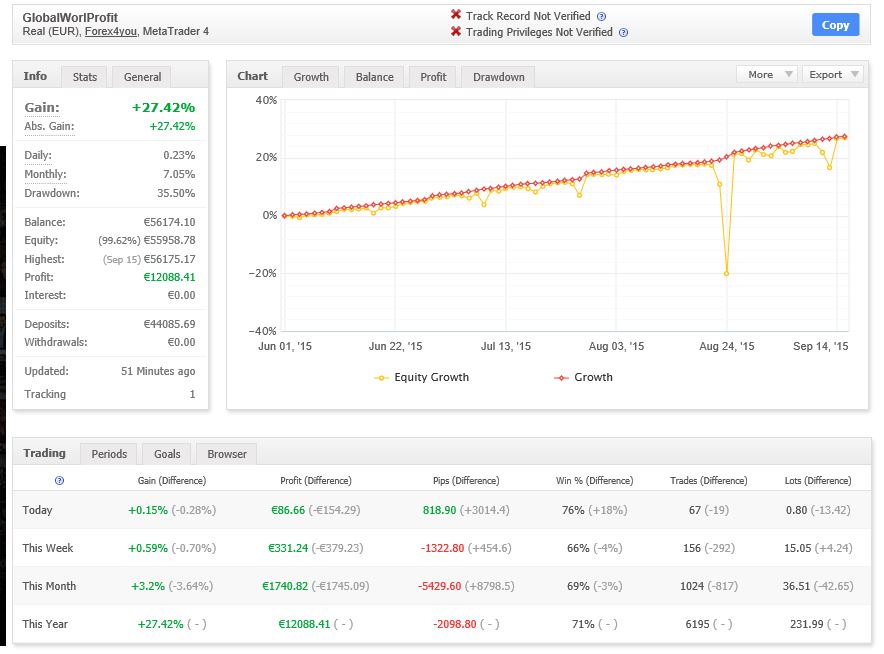The width and height of the screenshot is (884, 654).
Task: Open the General tab
Action: click(142, 77)
